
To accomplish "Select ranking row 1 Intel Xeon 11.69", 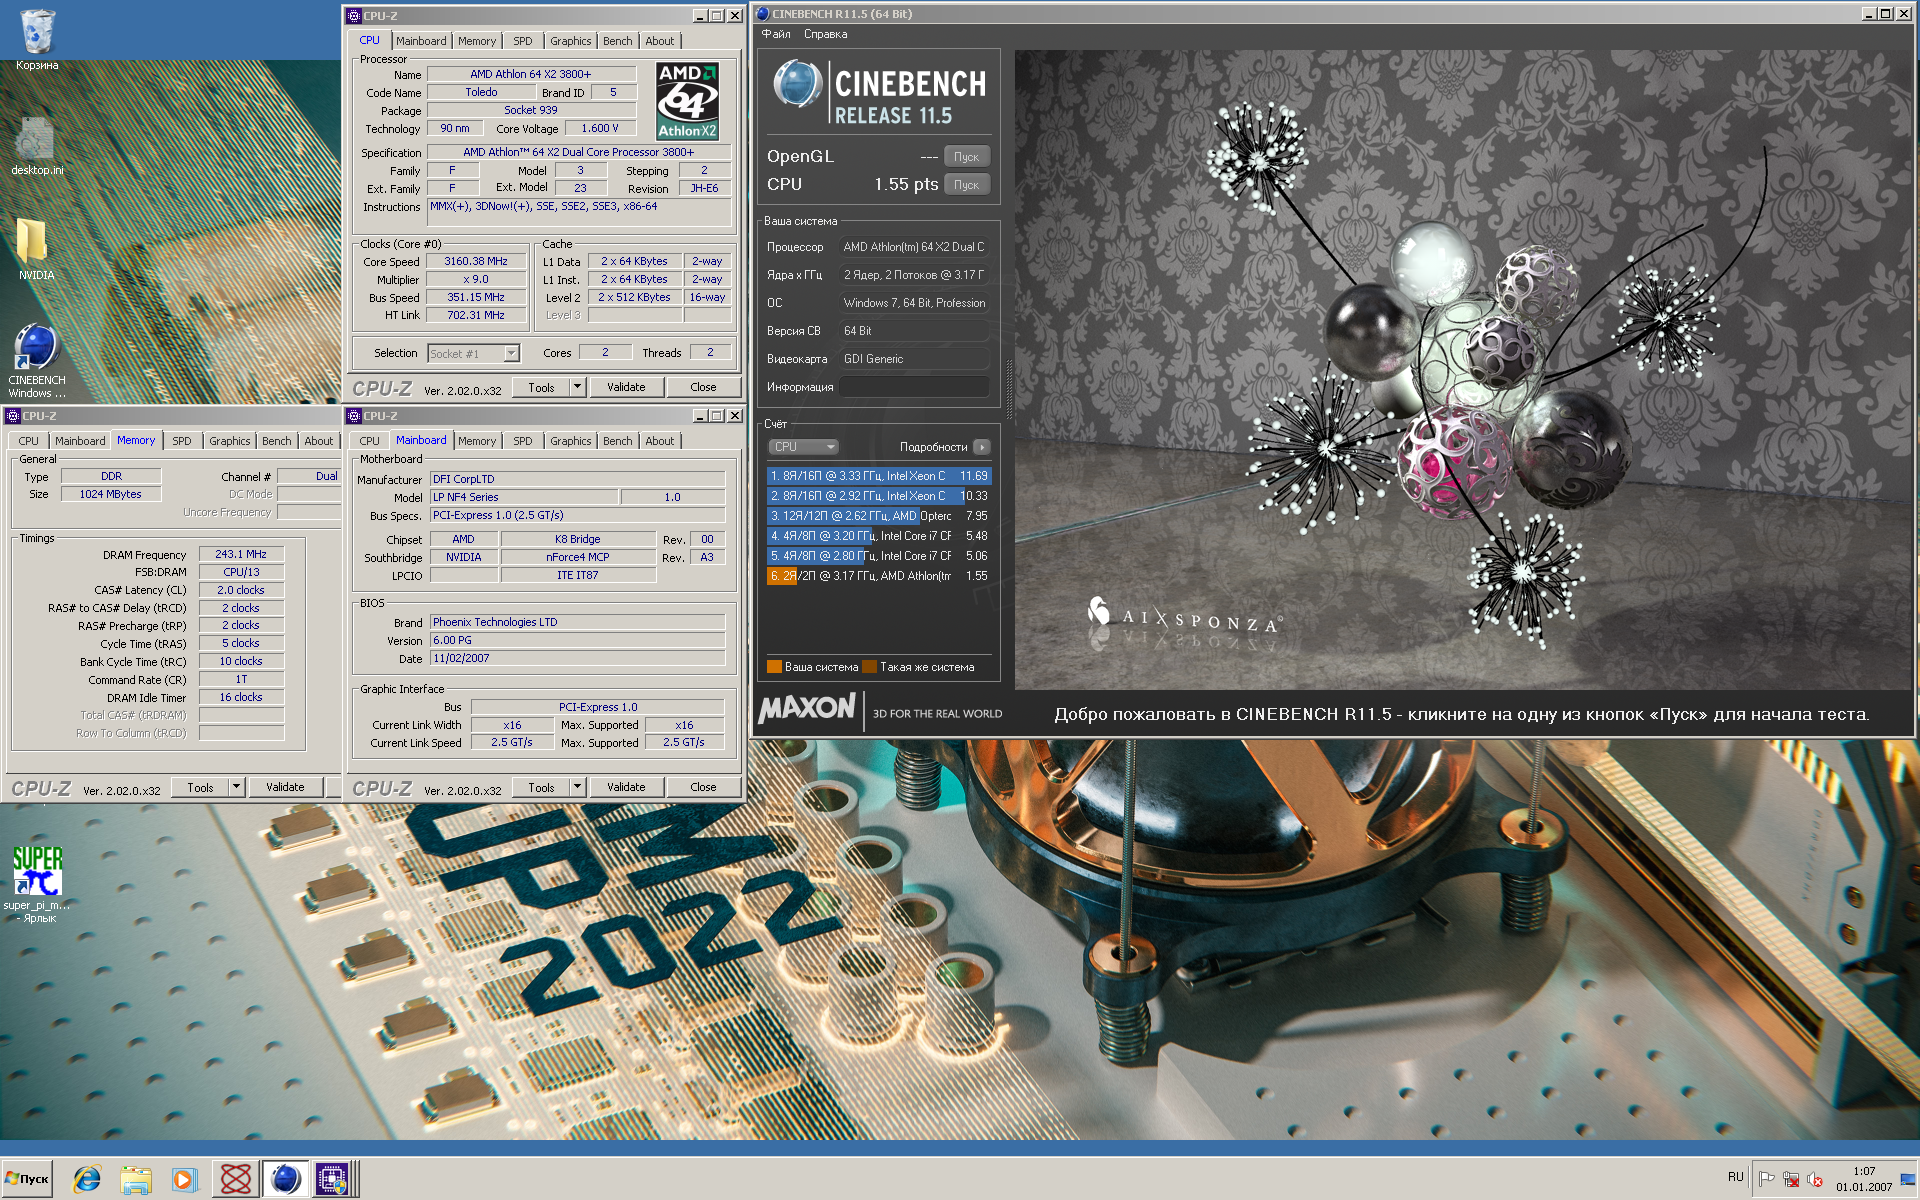I will point(879,476).
